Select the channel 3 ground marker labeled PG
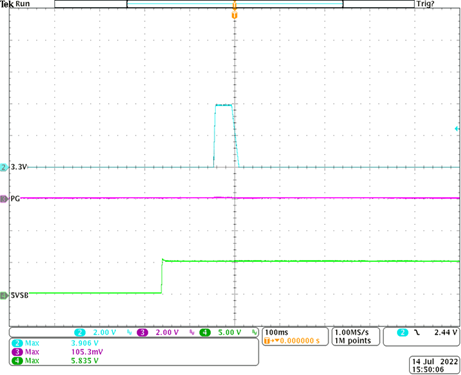The height and width of the screenshot is (375, 461). (4, 199)
